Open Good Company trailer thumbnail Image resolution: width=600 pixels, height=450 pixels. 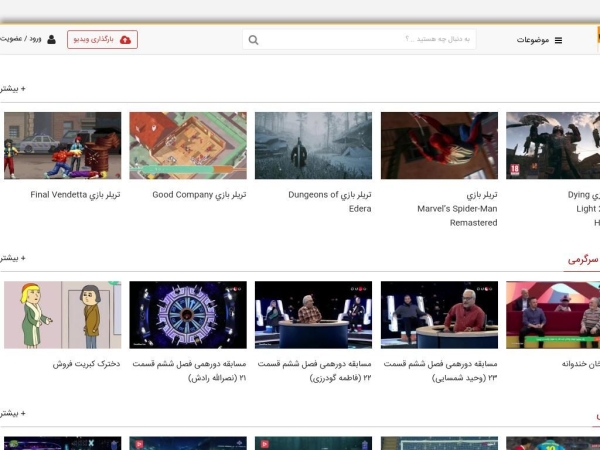point(188,145)
